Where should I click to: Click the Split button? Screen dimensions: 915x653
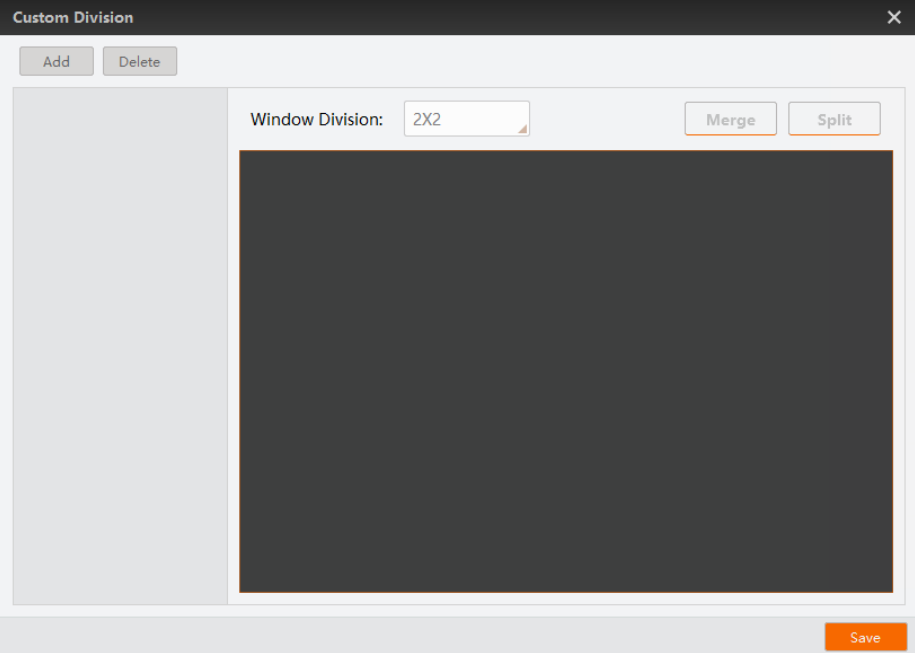pos(834,119)
